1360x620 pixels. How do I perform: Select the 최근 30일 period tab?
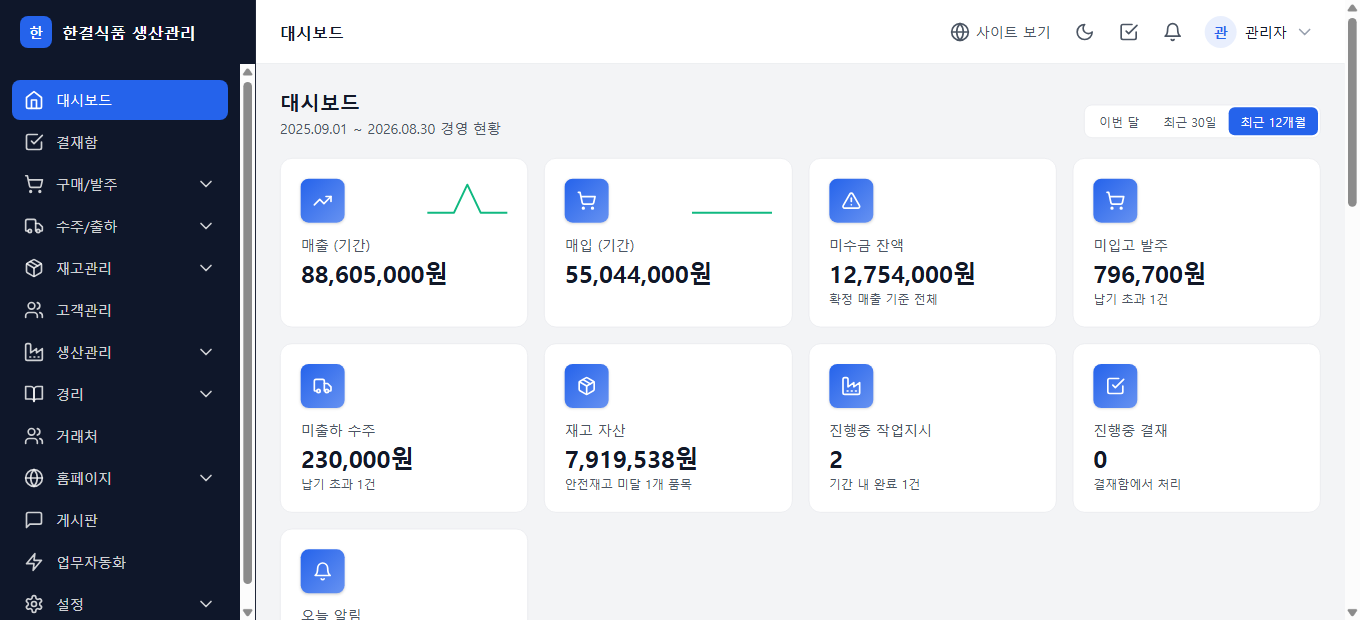(x=1190, y=122)
